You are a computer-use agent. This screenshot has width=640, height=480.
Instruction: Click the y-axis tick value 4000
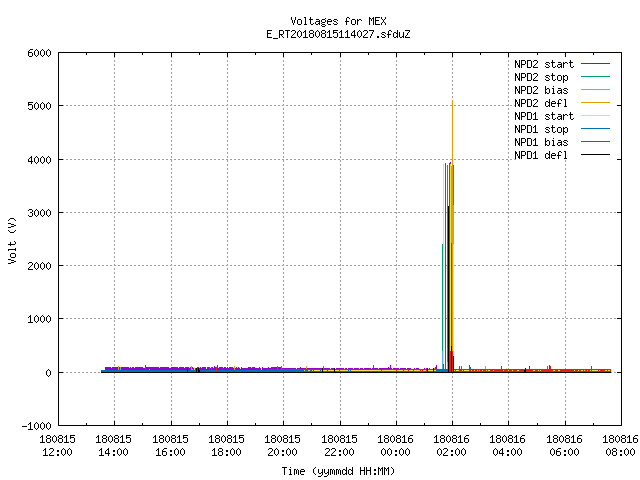[x=39, y=160]
